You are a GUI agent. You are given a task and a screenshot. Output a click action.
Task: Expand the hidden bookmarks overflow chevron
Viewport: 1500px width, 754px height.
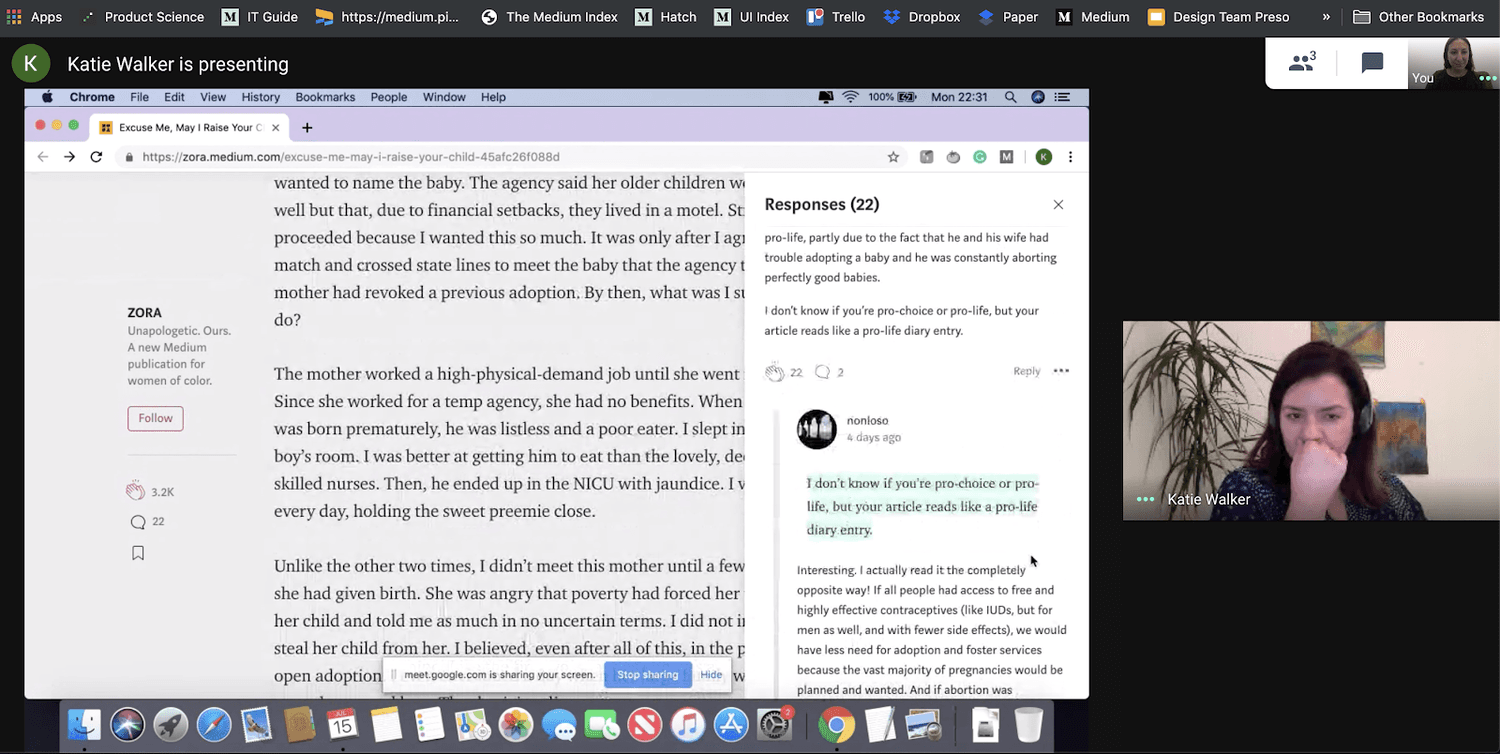coord(1326,17)
